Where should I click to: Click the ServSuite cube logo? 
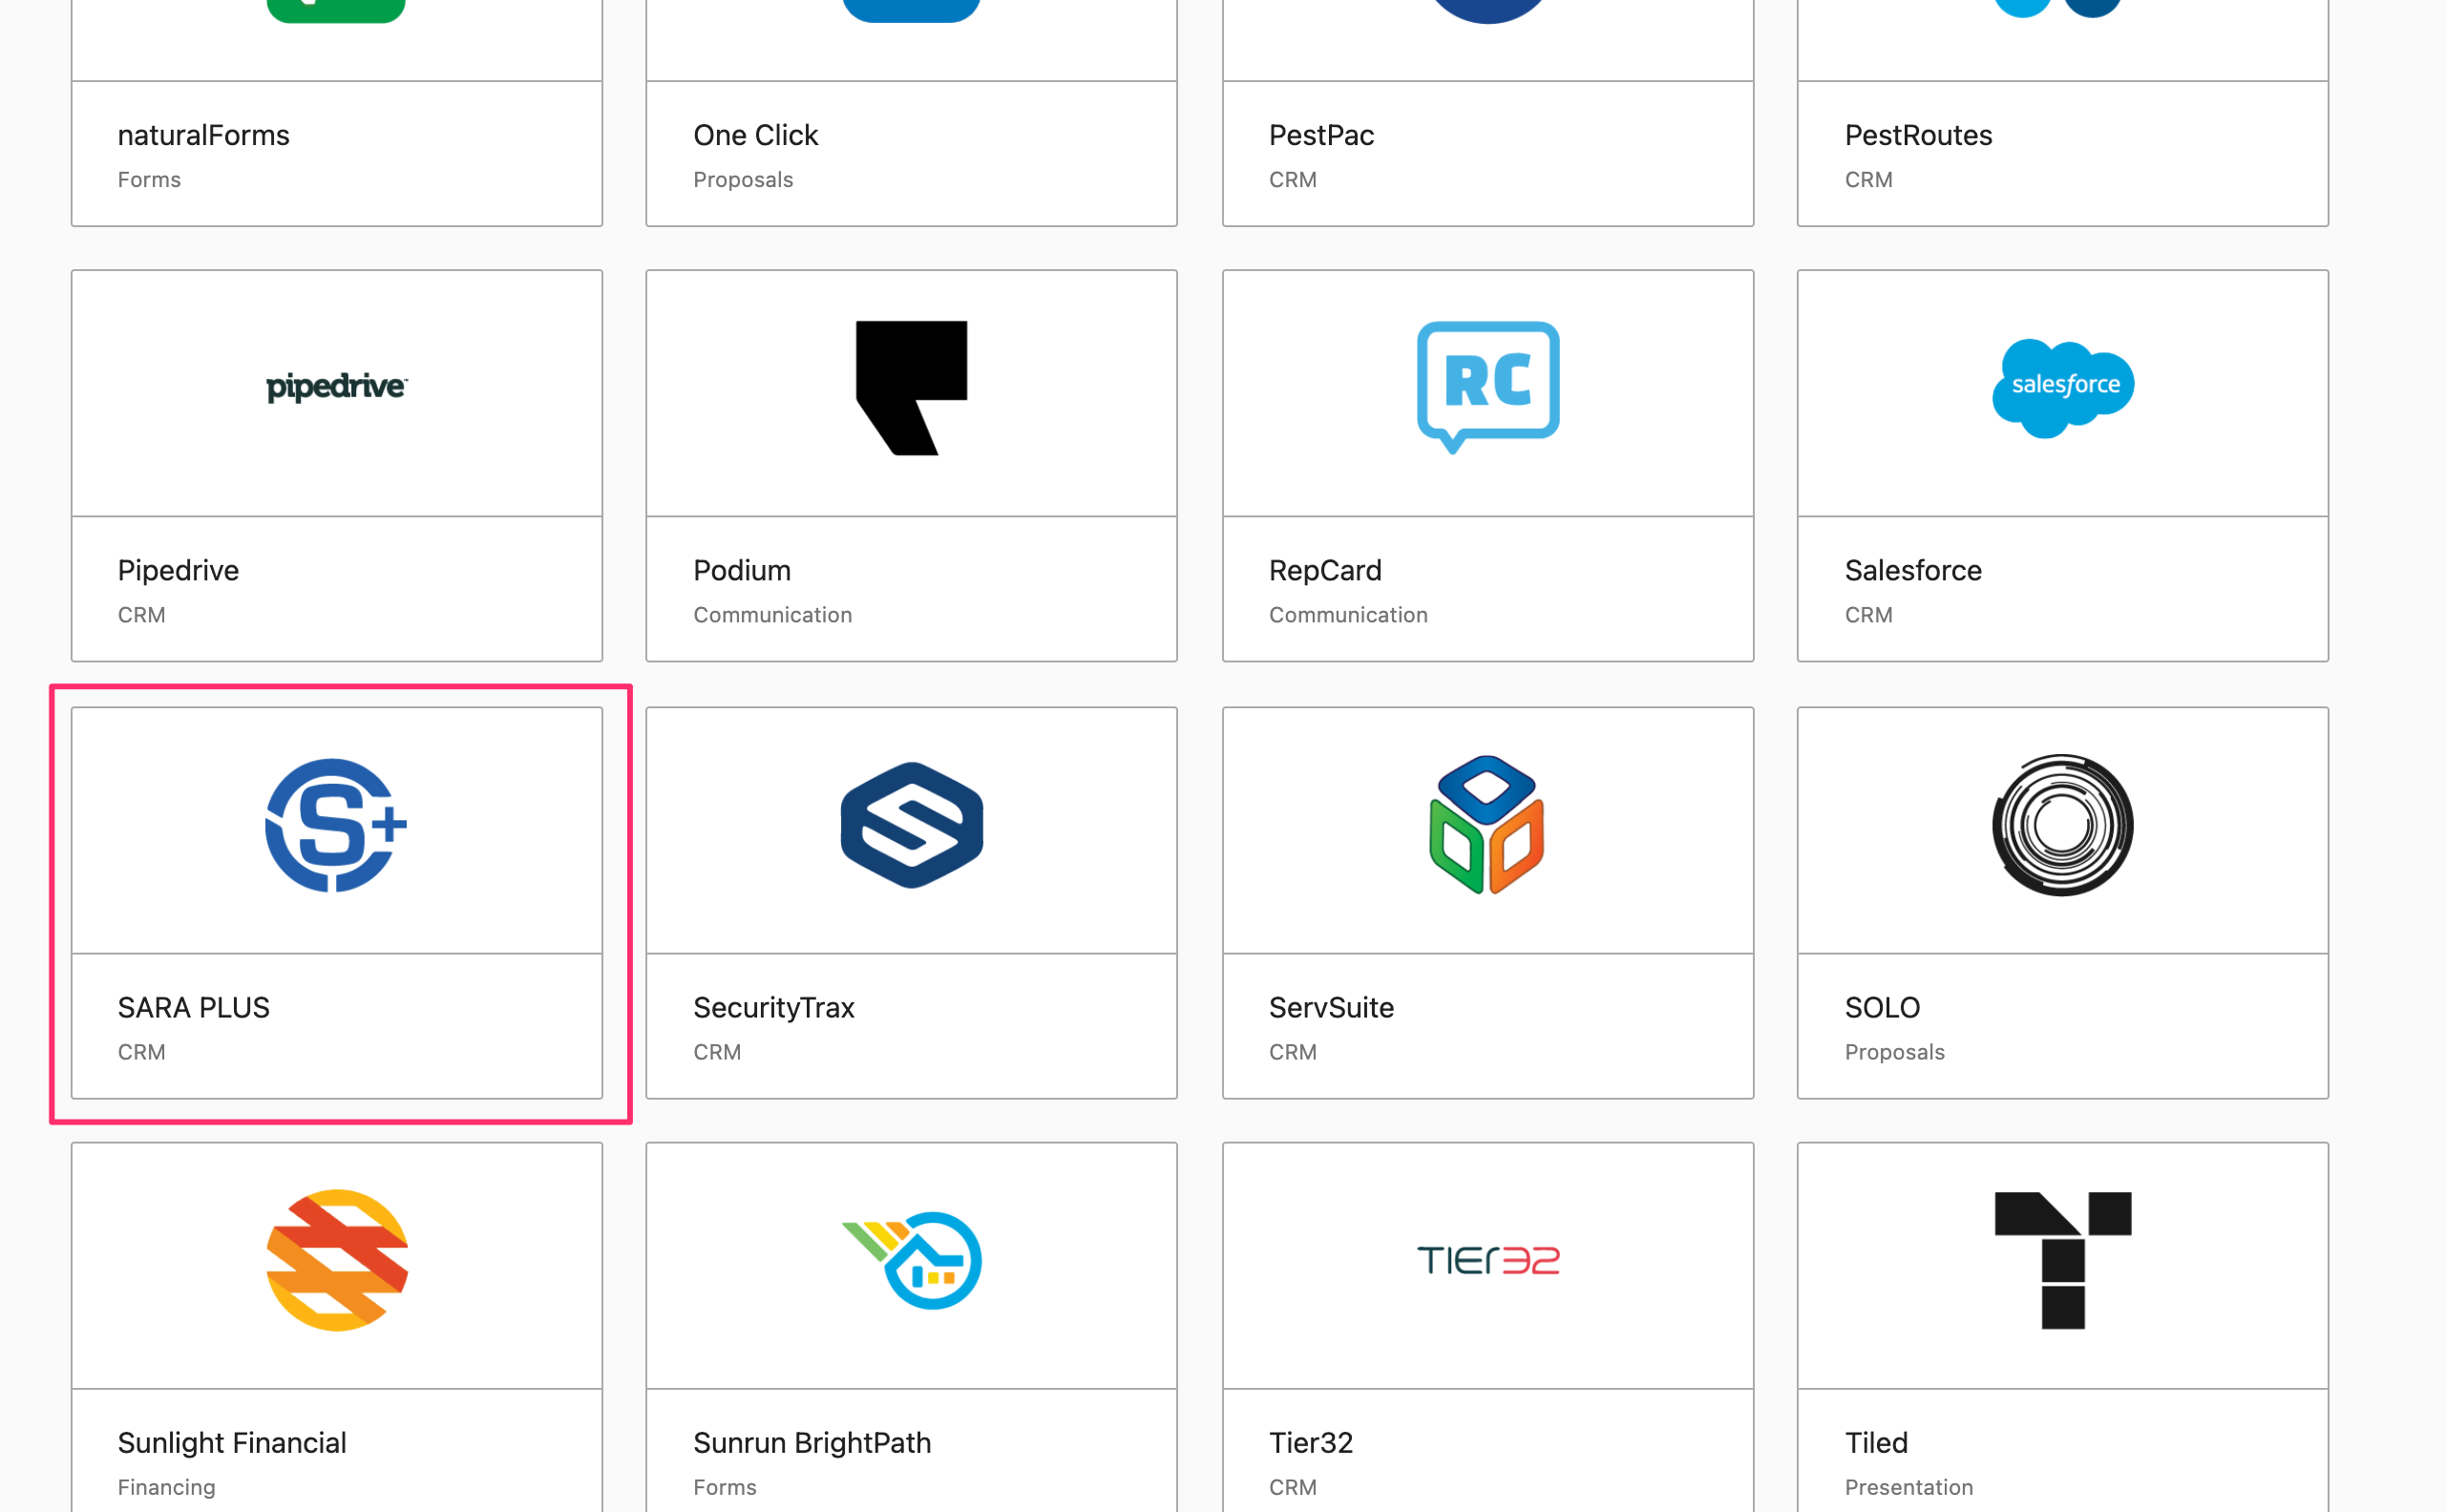(x=1487, y=825)
